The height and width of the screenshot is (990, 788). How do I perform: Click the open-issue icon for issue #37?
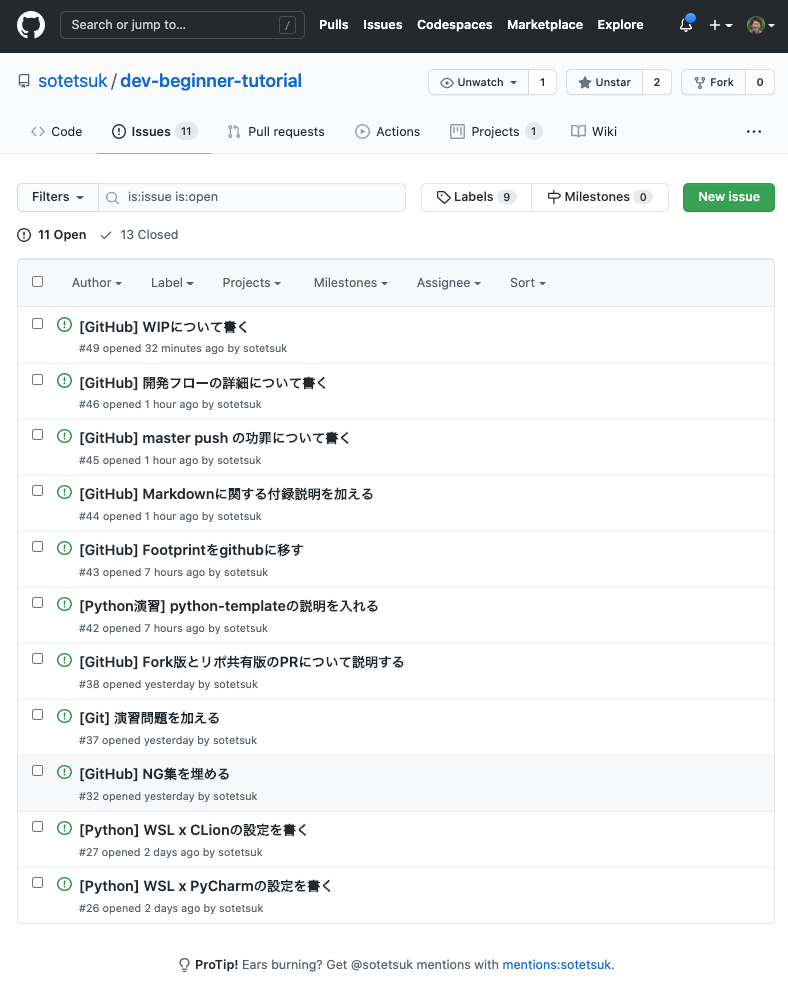[64, 716]
